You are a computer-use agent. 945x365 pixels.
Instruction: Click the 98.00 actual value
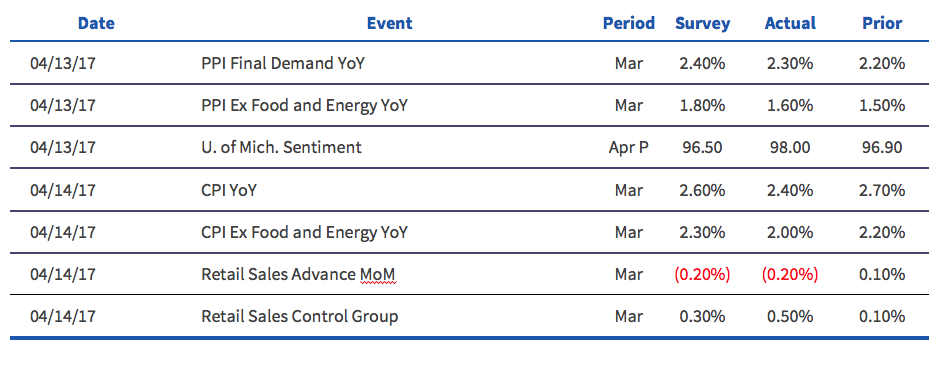point(790,148)
